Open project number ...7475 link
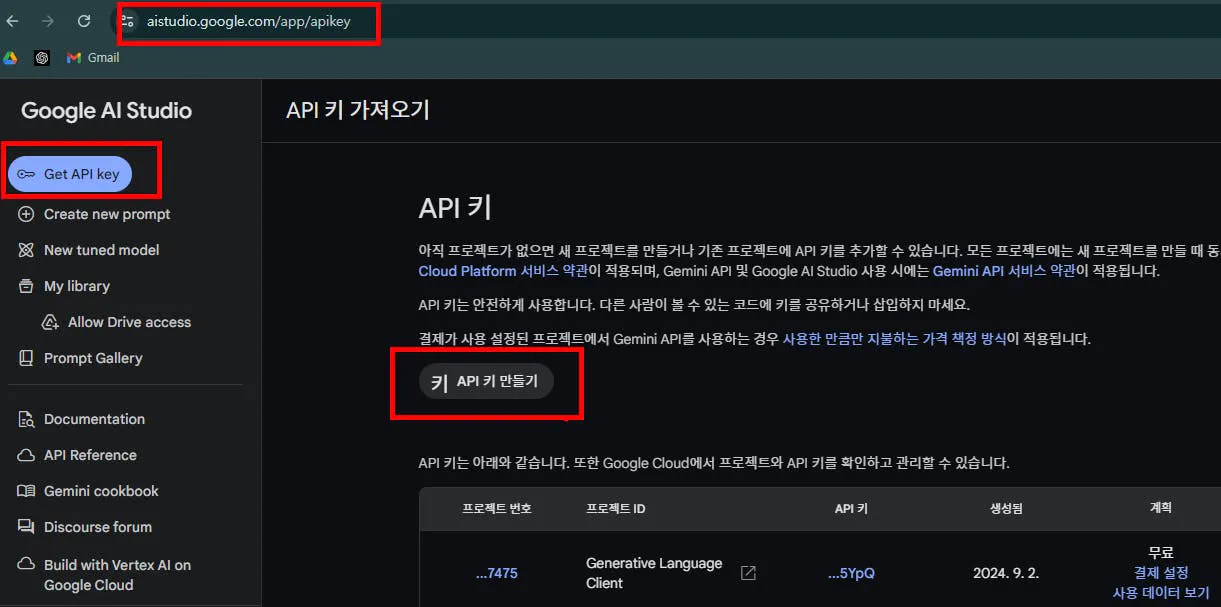 497,573
